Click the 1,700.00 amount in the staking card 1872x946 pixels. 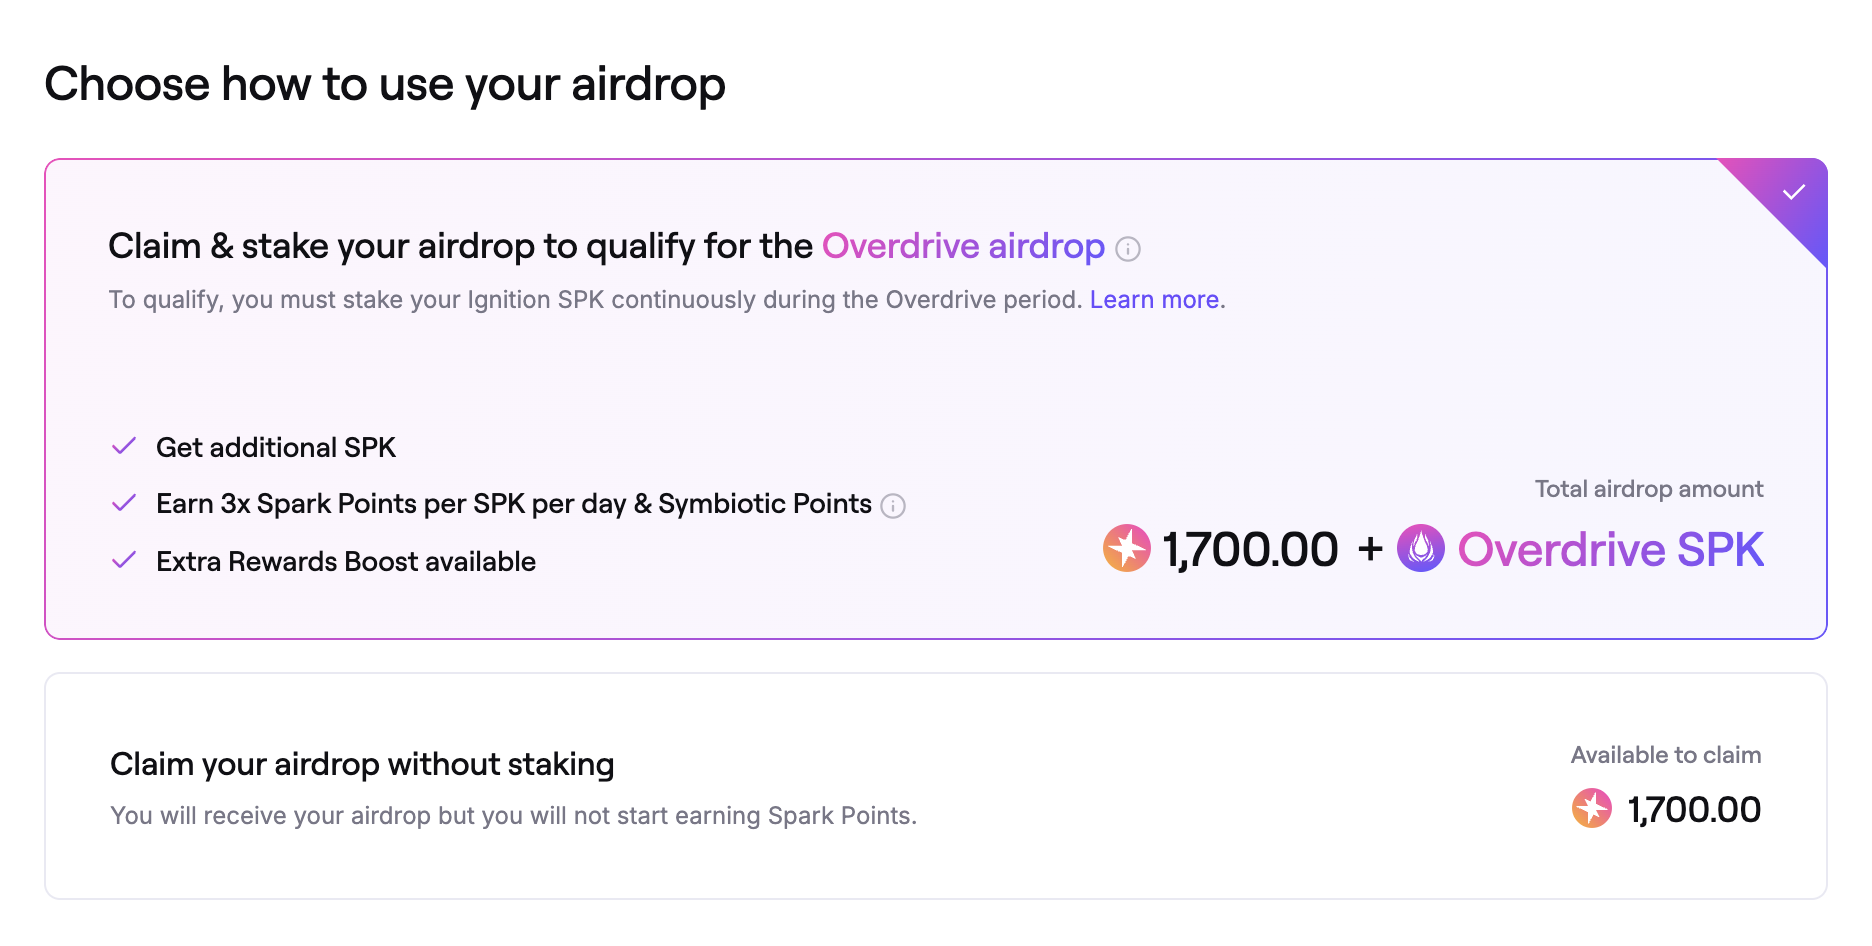pos(1250,549)
